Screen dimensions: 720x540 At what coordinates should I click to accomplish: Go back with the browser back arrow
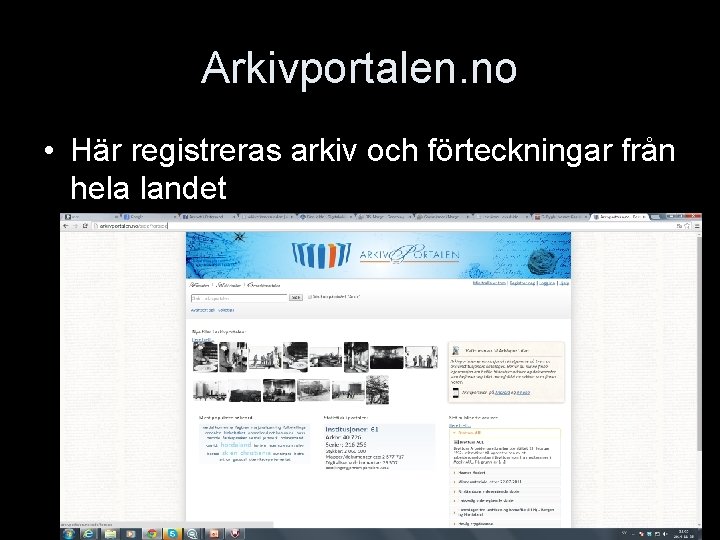(65, 226)
